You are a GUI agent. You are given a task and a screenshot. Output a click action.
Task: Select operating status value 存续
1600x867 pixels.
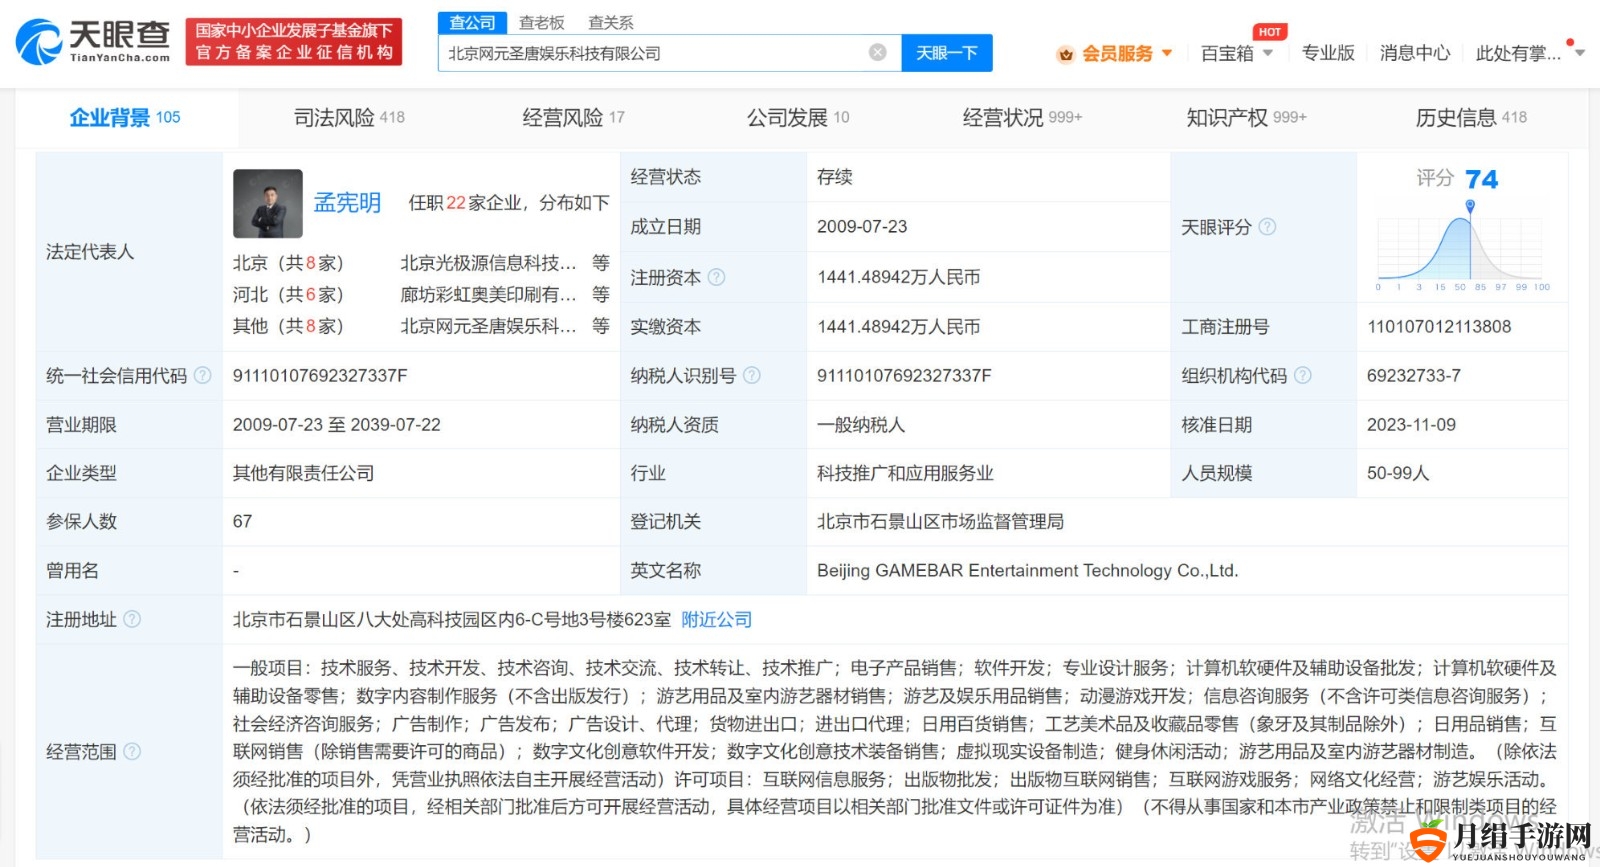click(834, 177)
